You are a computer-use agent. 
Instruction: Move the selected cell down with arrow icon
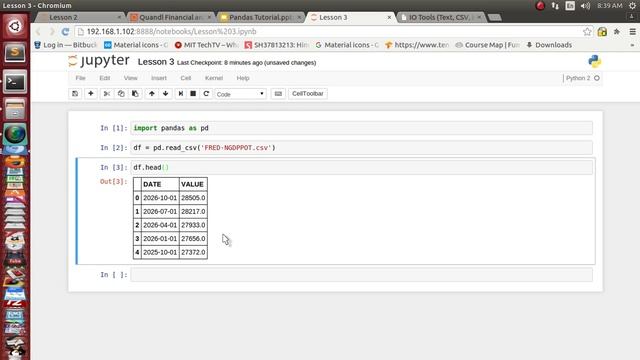(x=165, y=93)
